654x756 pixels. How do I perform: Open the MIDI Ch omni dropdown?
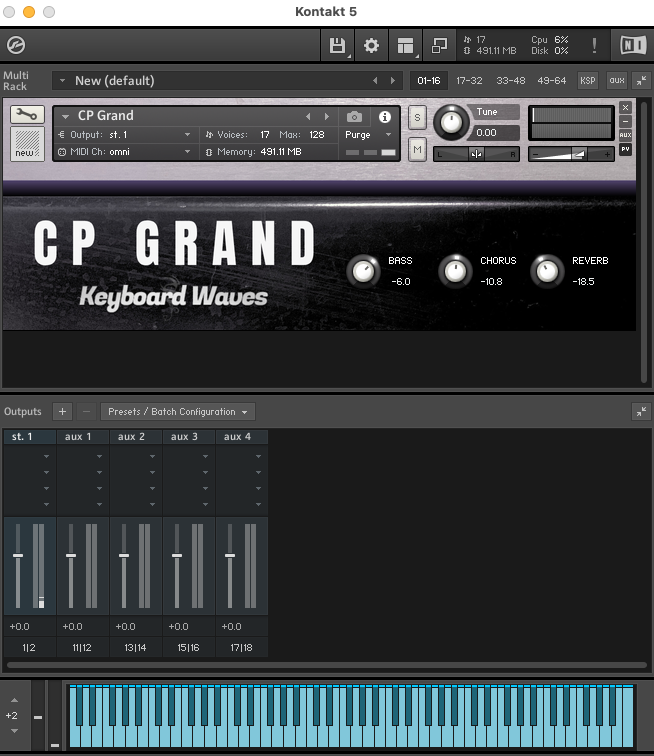pos(188,151)
